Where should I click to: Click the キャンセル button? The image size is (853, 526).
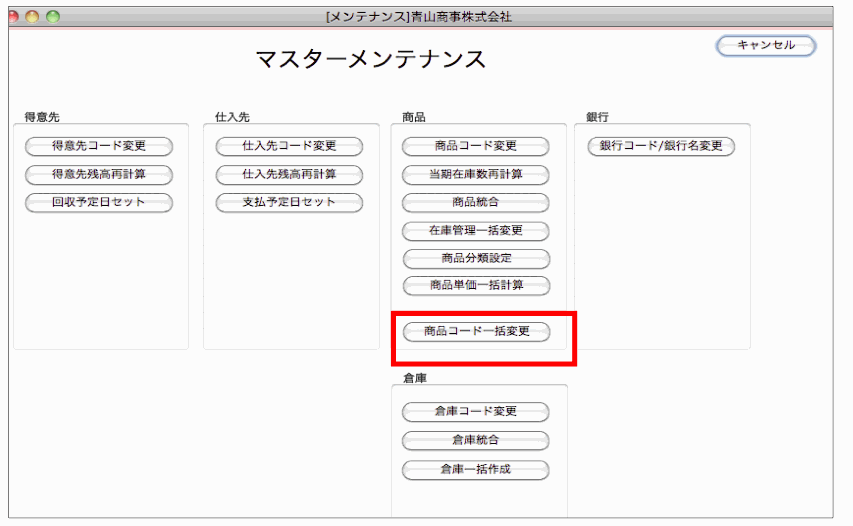point(765,46)
